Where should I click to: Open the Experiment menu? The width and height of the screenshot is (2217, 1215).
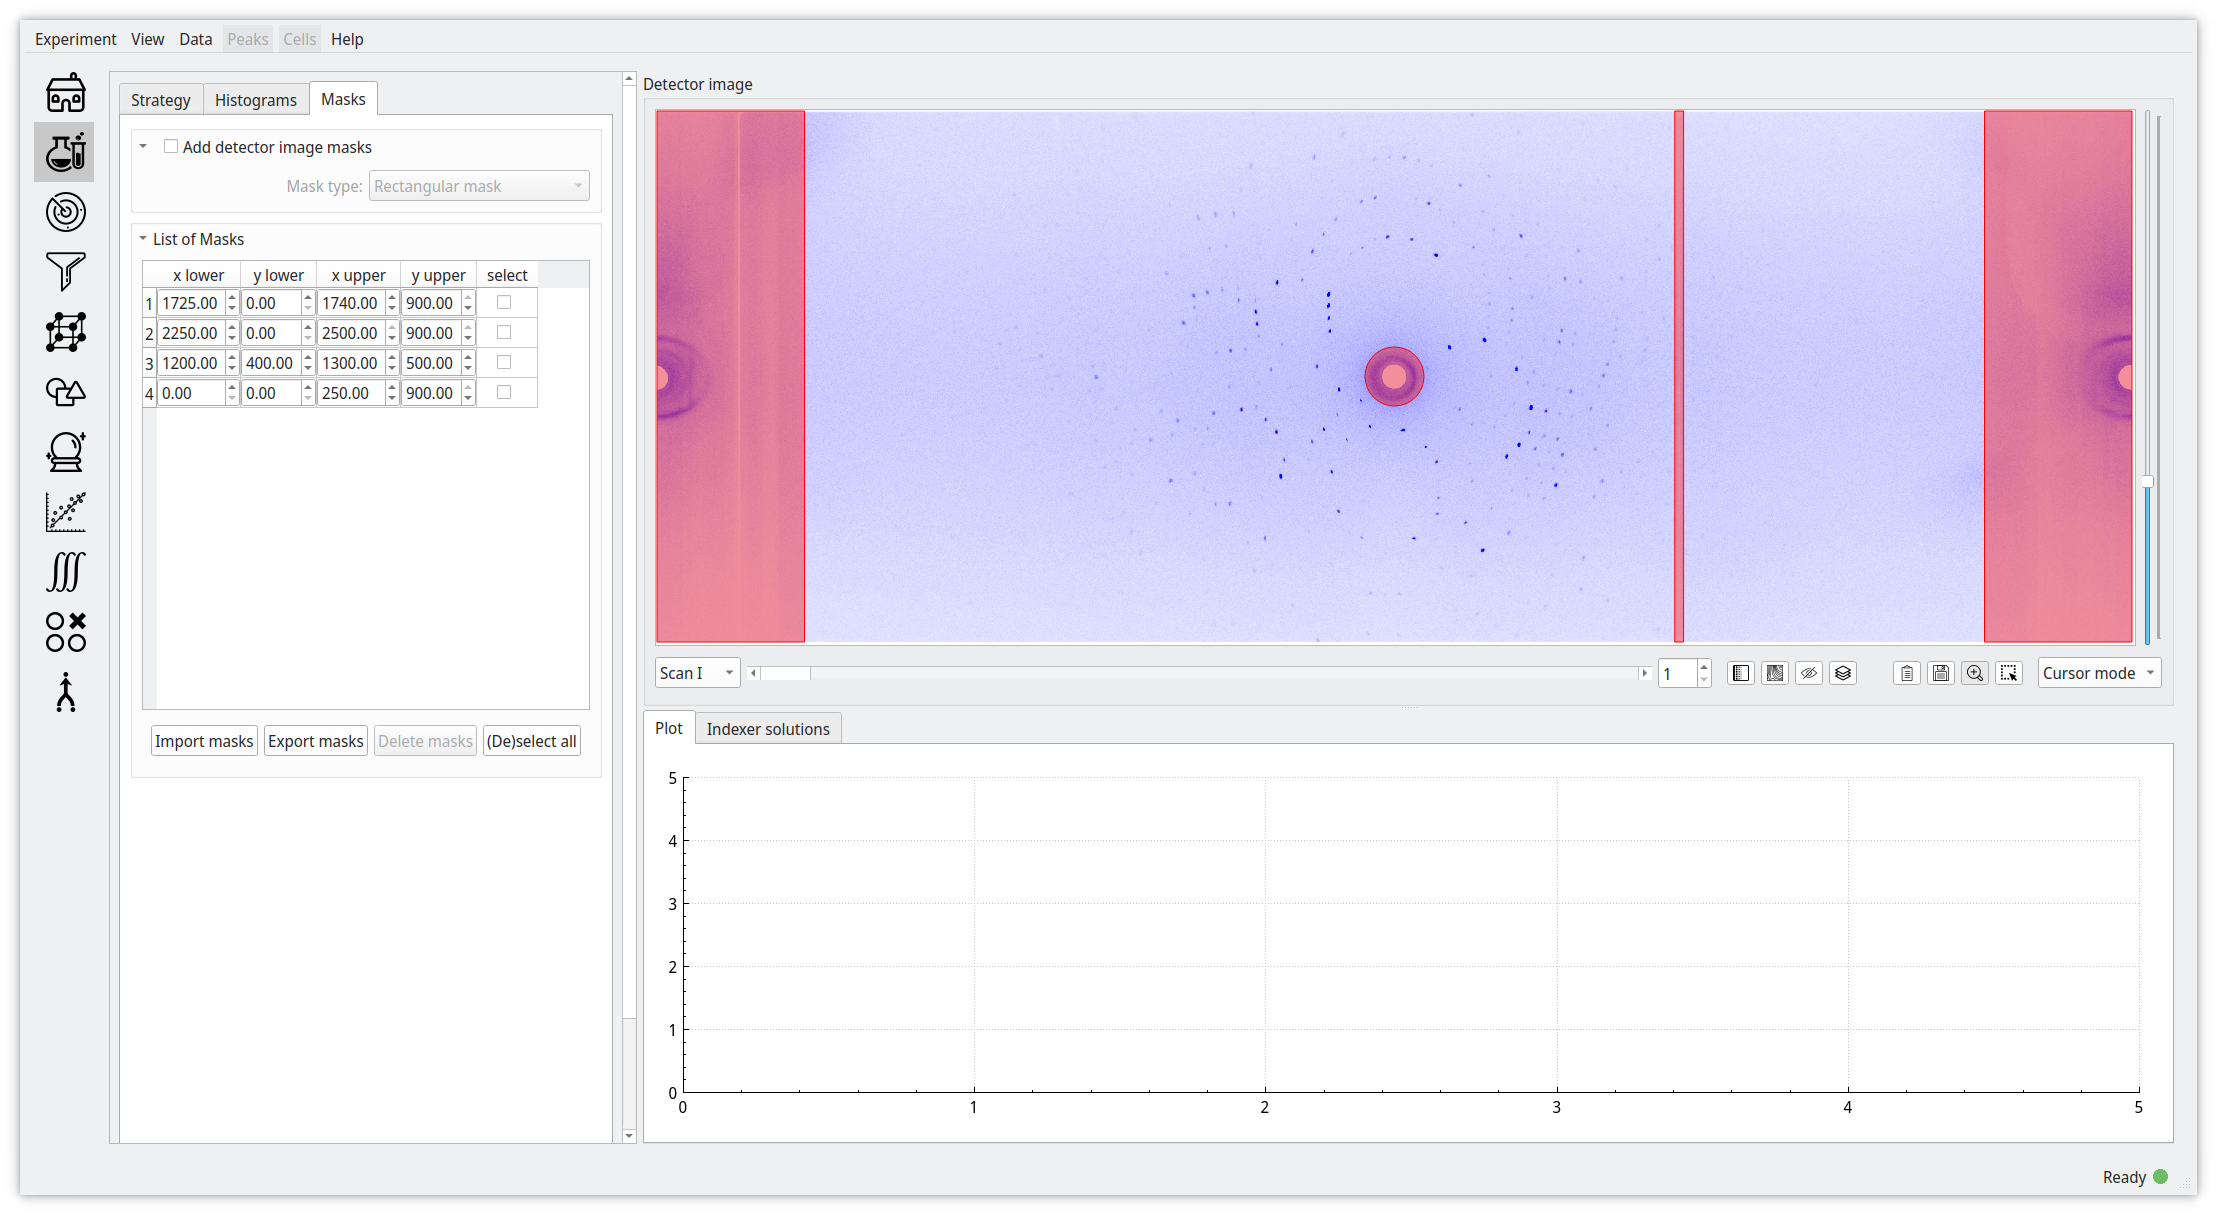click(75, 39)
